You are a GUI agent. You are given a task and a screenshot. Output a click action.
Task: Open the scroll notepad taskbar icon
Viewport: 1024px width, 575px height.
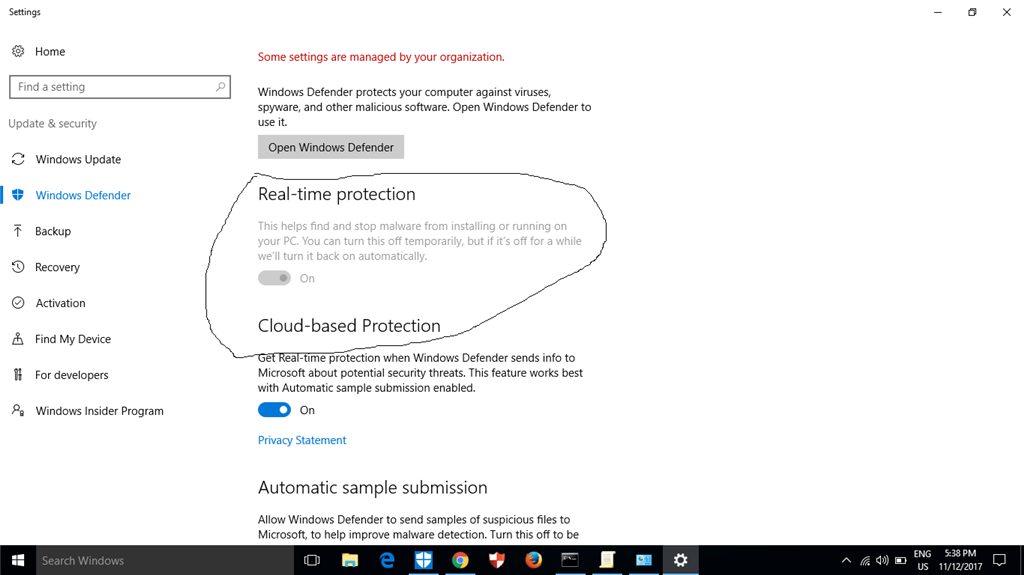[607, 560]
